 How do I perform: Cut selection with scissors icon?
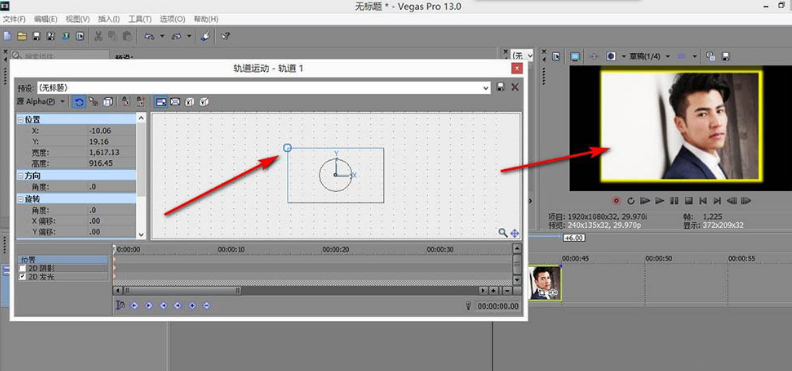coord(98,36)
